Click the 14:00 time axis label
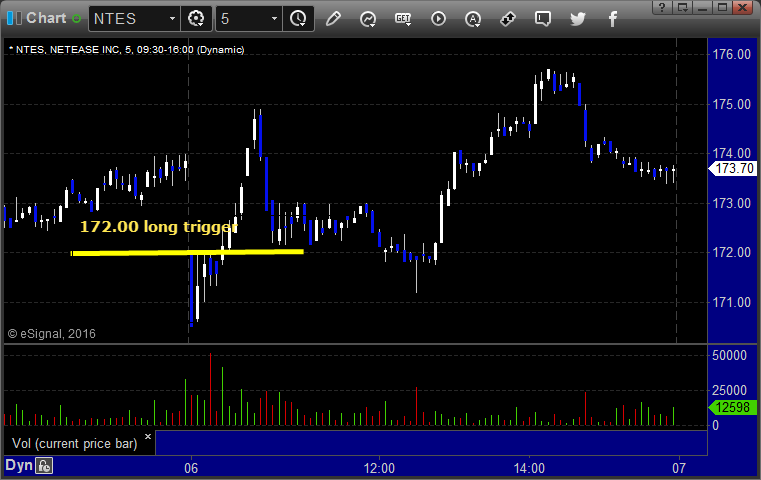The width and height of the screenshot is (761, 480). coord(529,468)
